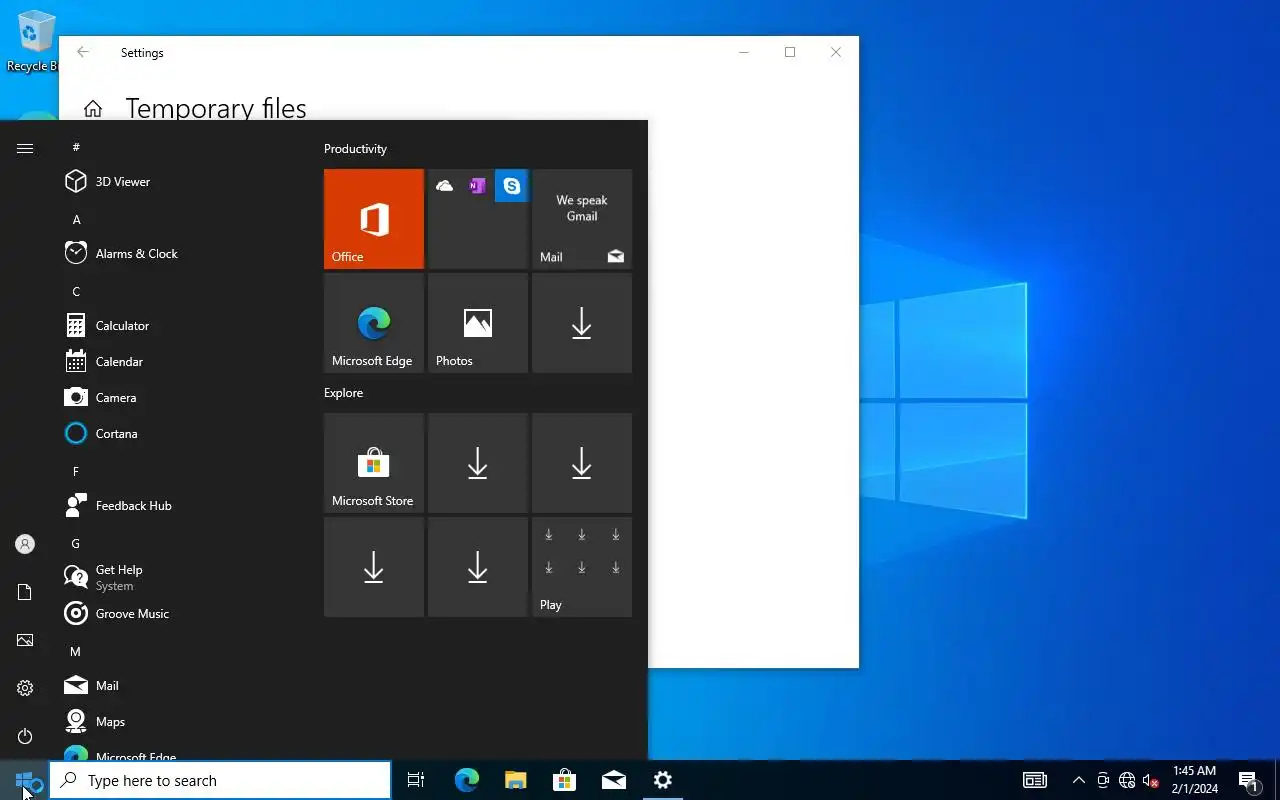The image size is (1280, 800).
Task: Open the News and interests taskbar widget
Action: pos(1034,780)
